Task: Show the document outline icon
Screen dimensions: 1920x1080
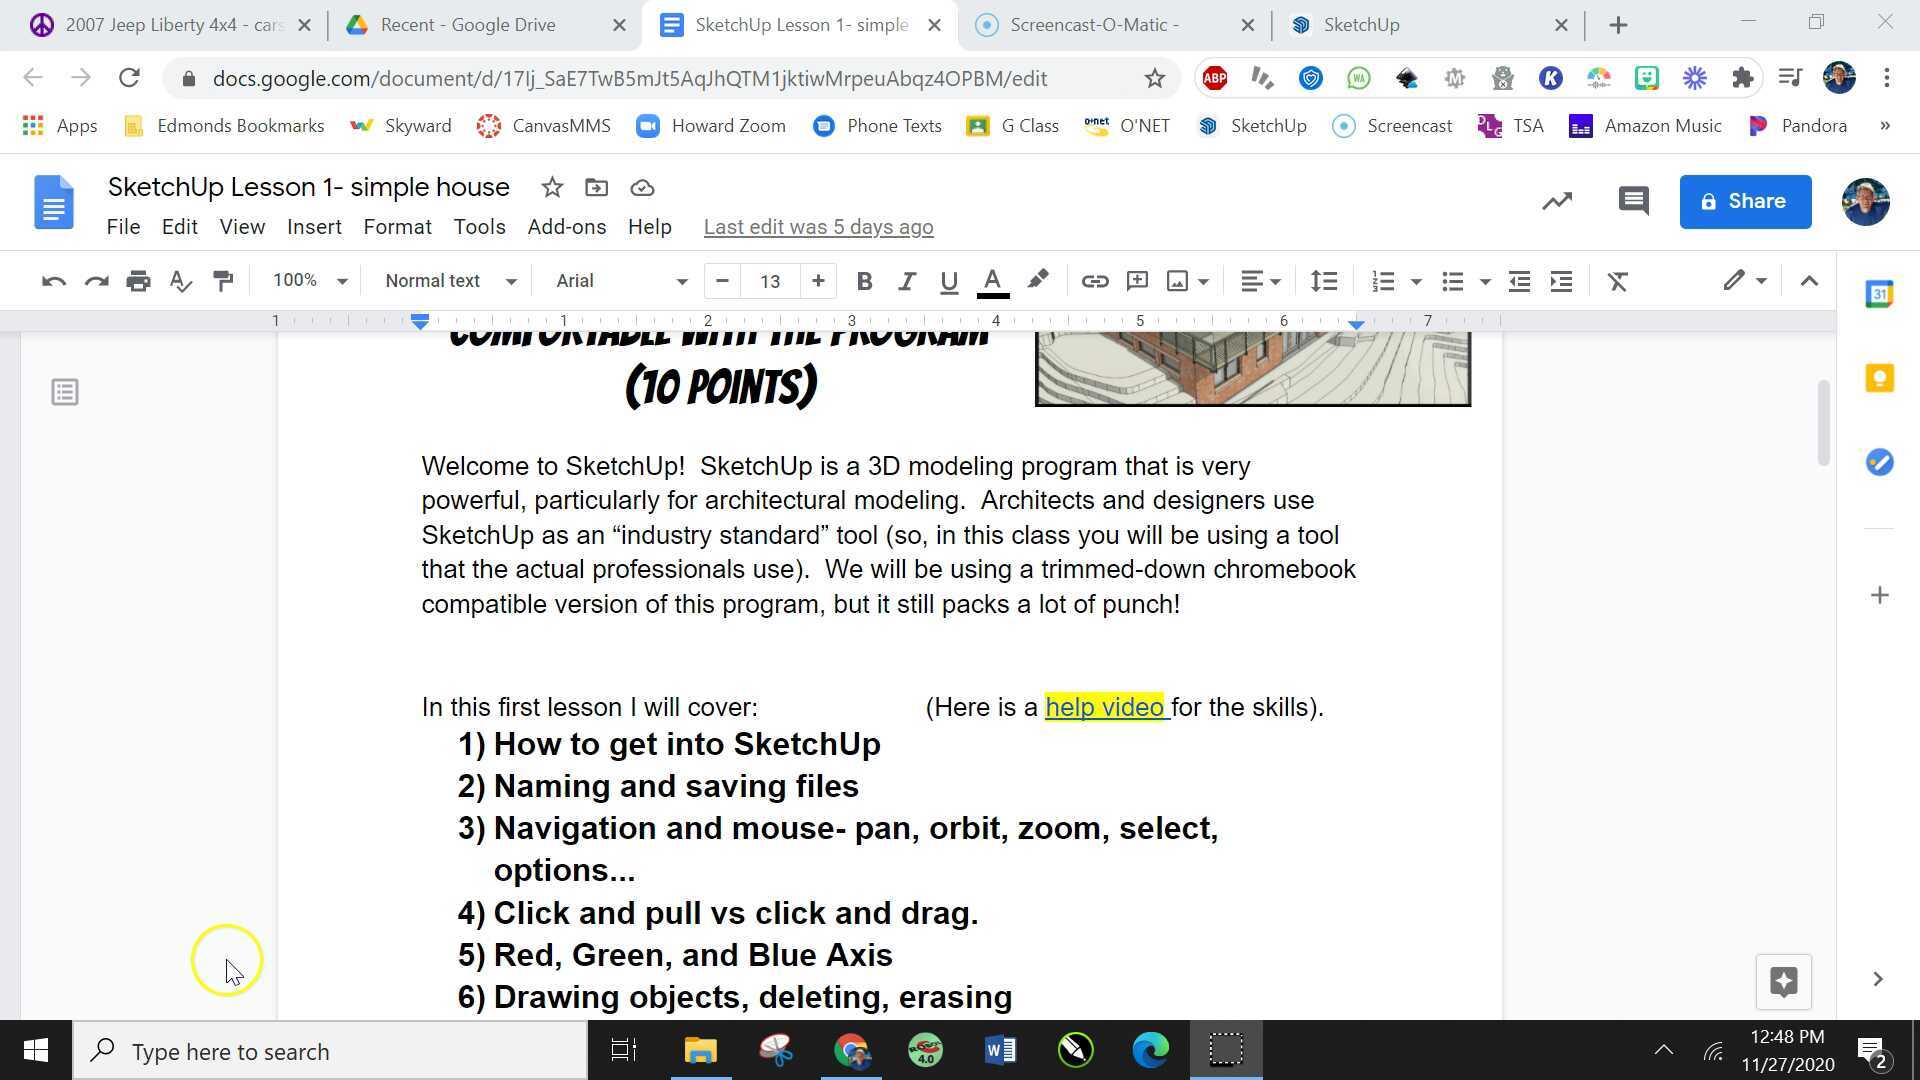Action: pyautogui.click(x=65, y=392)
